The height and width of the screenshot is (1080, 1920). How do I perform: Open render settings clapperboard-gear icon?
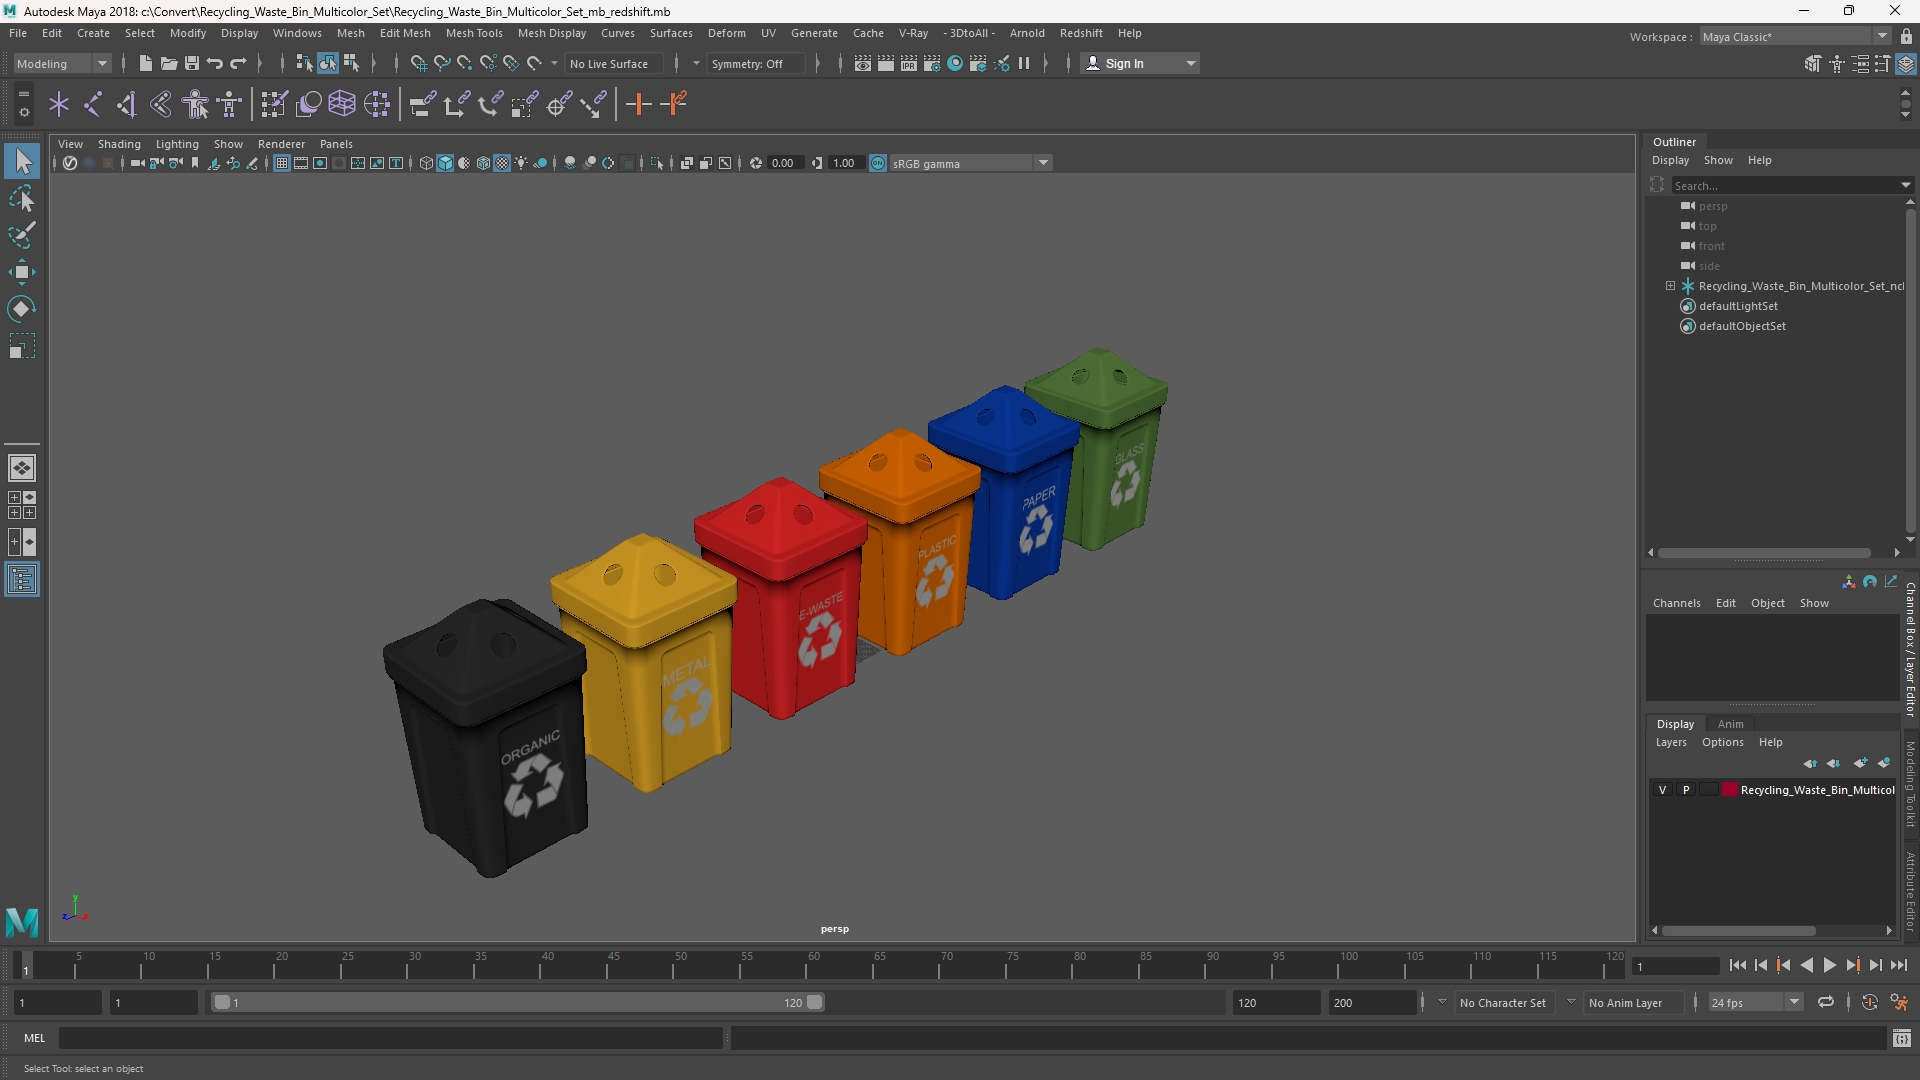click(932, 63)
